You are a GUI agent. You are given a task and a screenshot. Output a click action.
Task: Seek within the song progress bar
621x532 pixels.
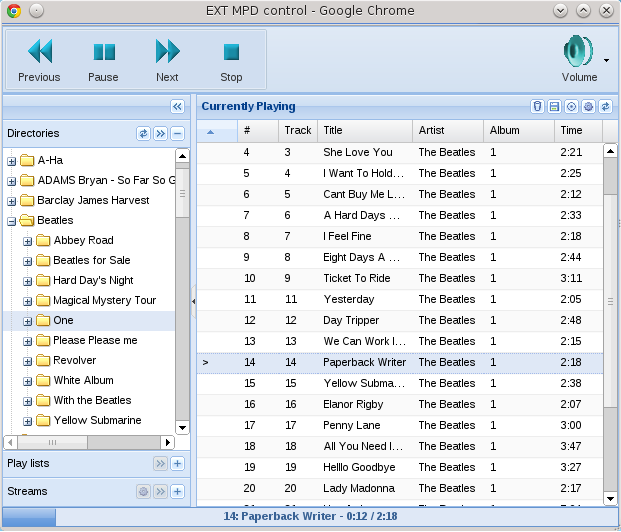click(x=310, y=517)
